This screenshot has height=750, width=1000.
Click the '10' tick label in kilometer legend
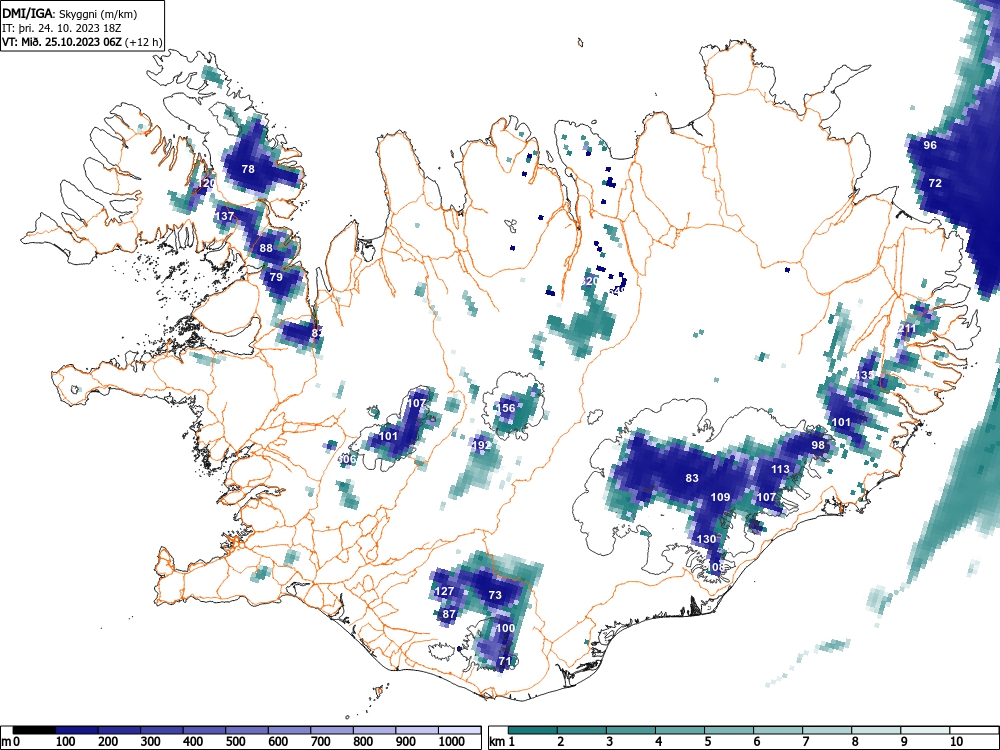click(x=955, y=742)
